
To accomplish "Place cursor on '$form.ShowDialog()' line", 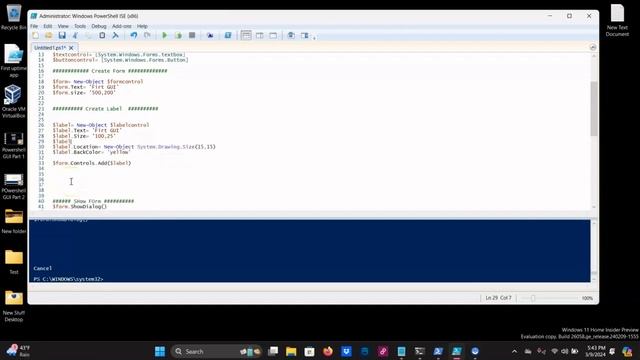I will pos(80,207).
